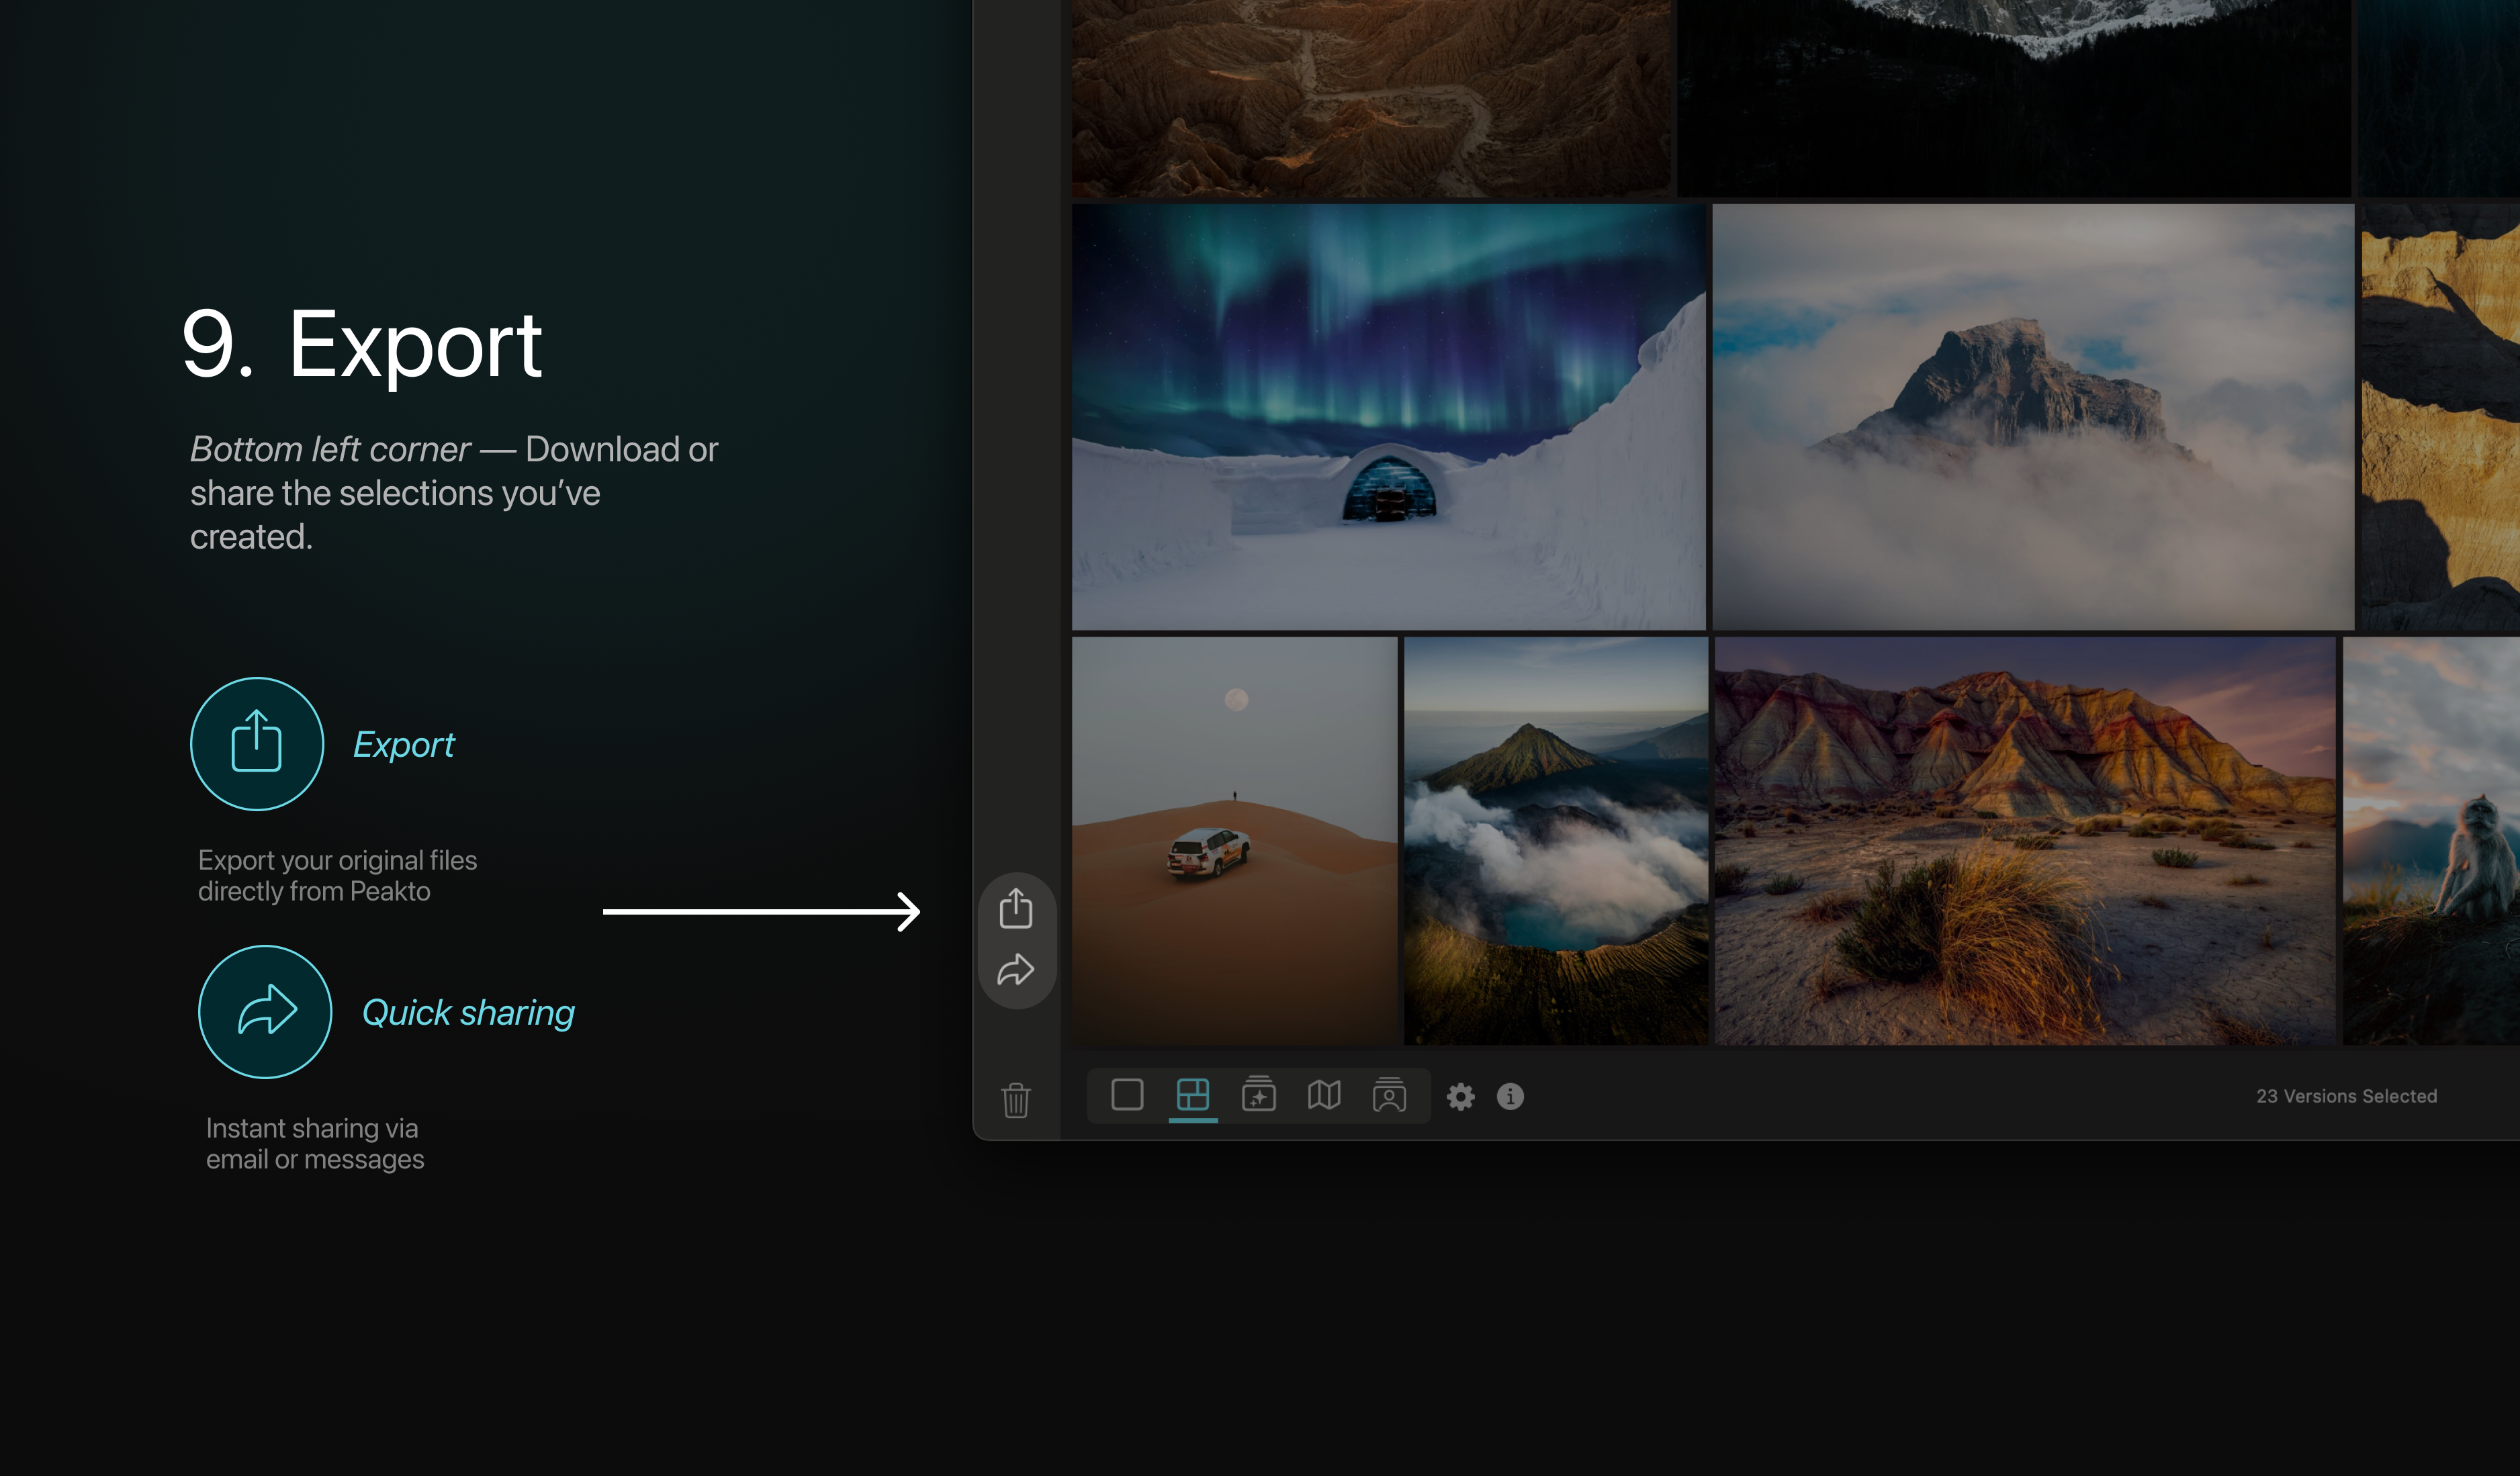Open the people portraits view

tap(1389, 1095)
